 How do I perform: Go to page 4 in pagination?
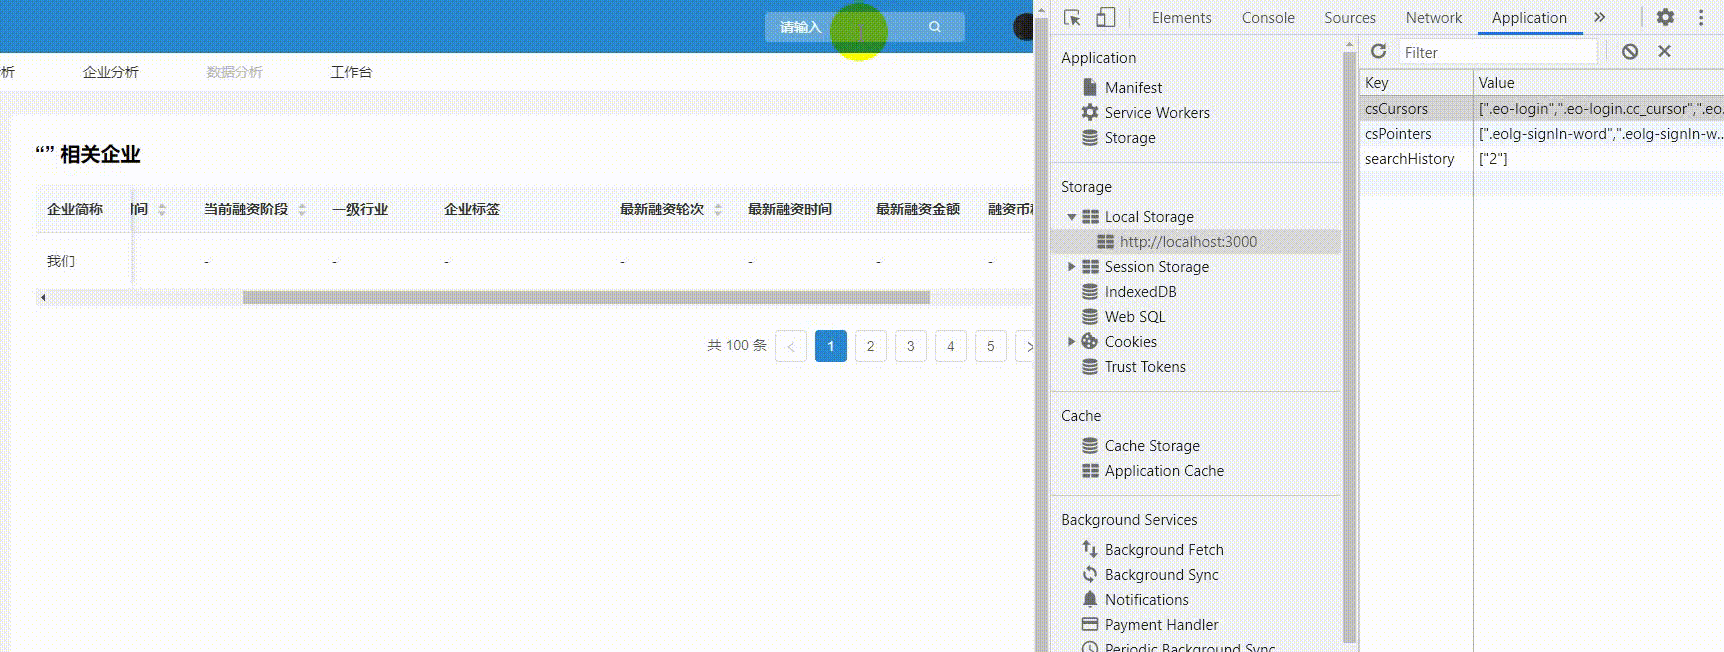951,346
